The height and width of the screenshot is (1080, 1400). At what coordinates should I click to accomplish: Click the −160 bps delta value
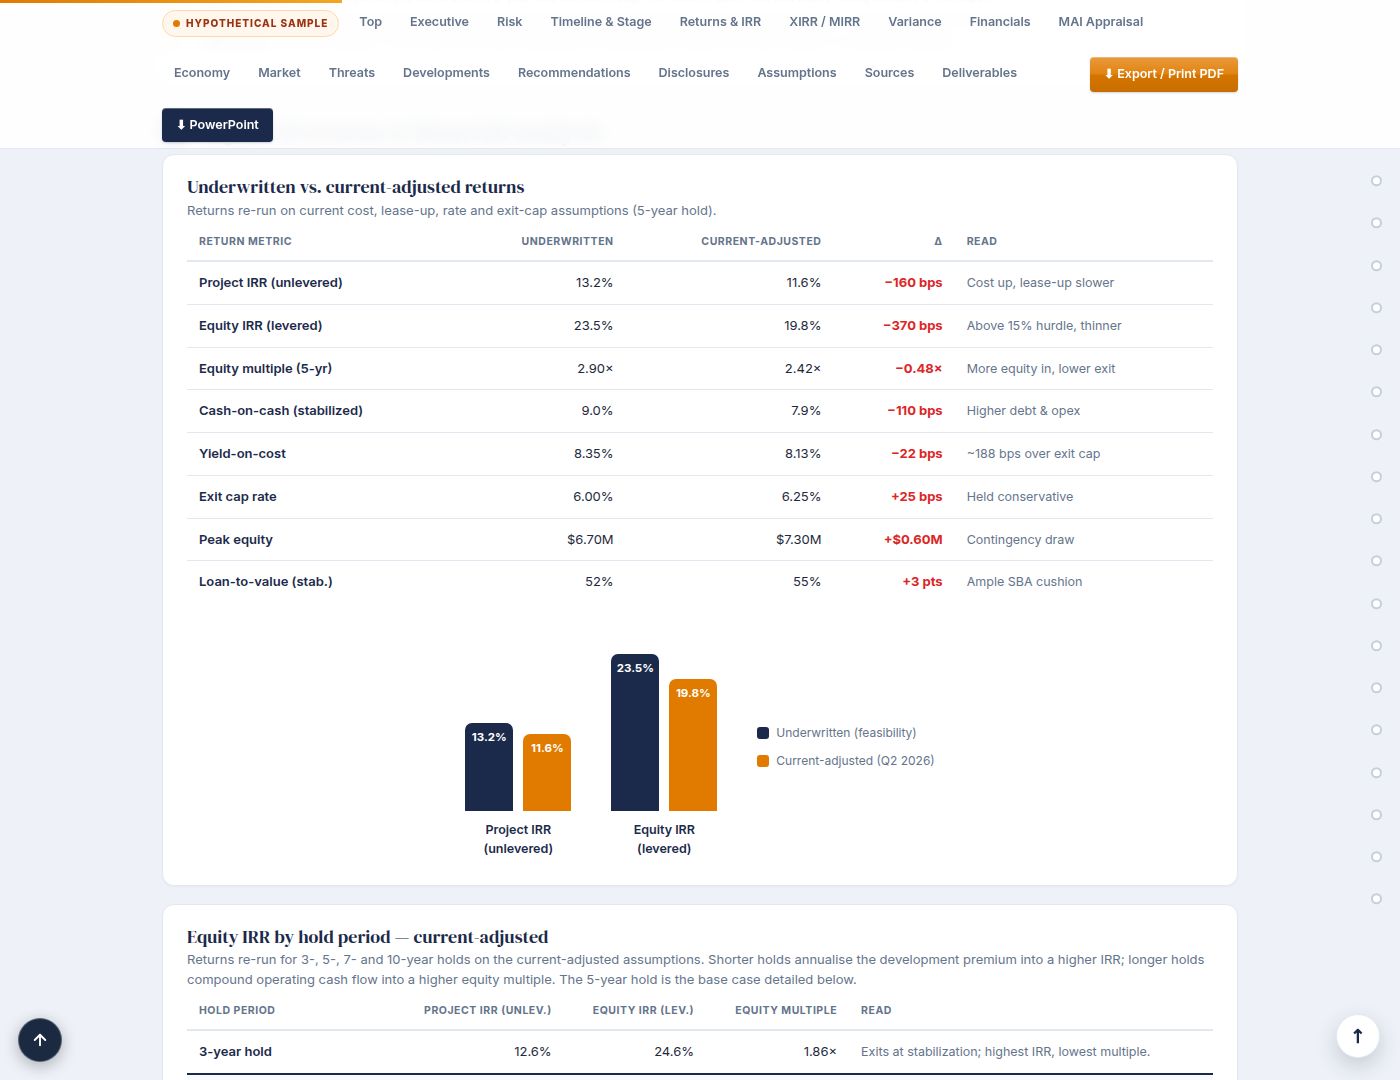click(x=913, y=283)
